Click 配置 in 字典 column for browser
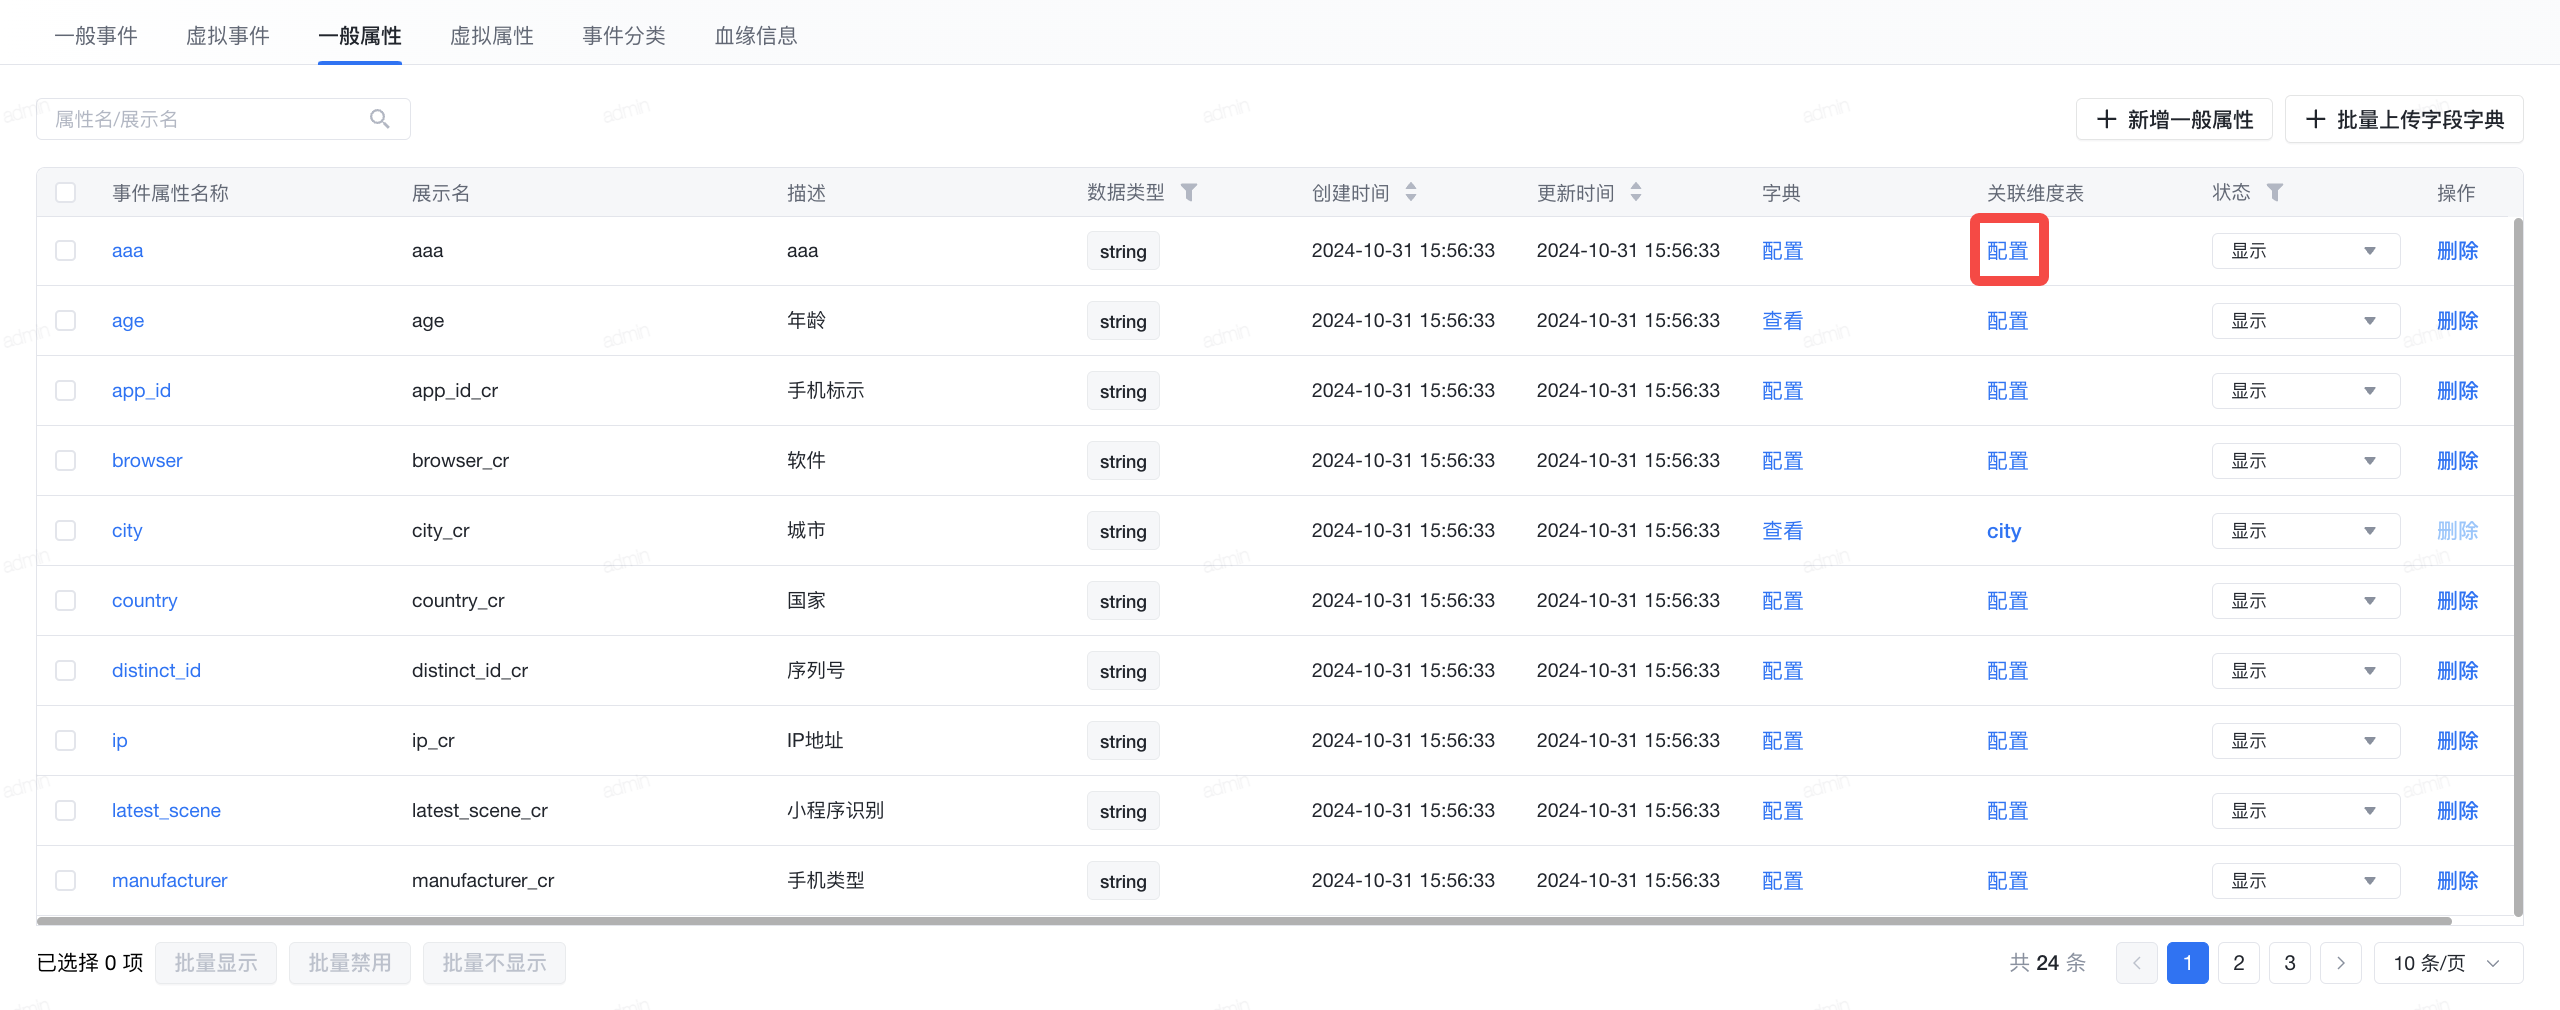 (1783, 461)
